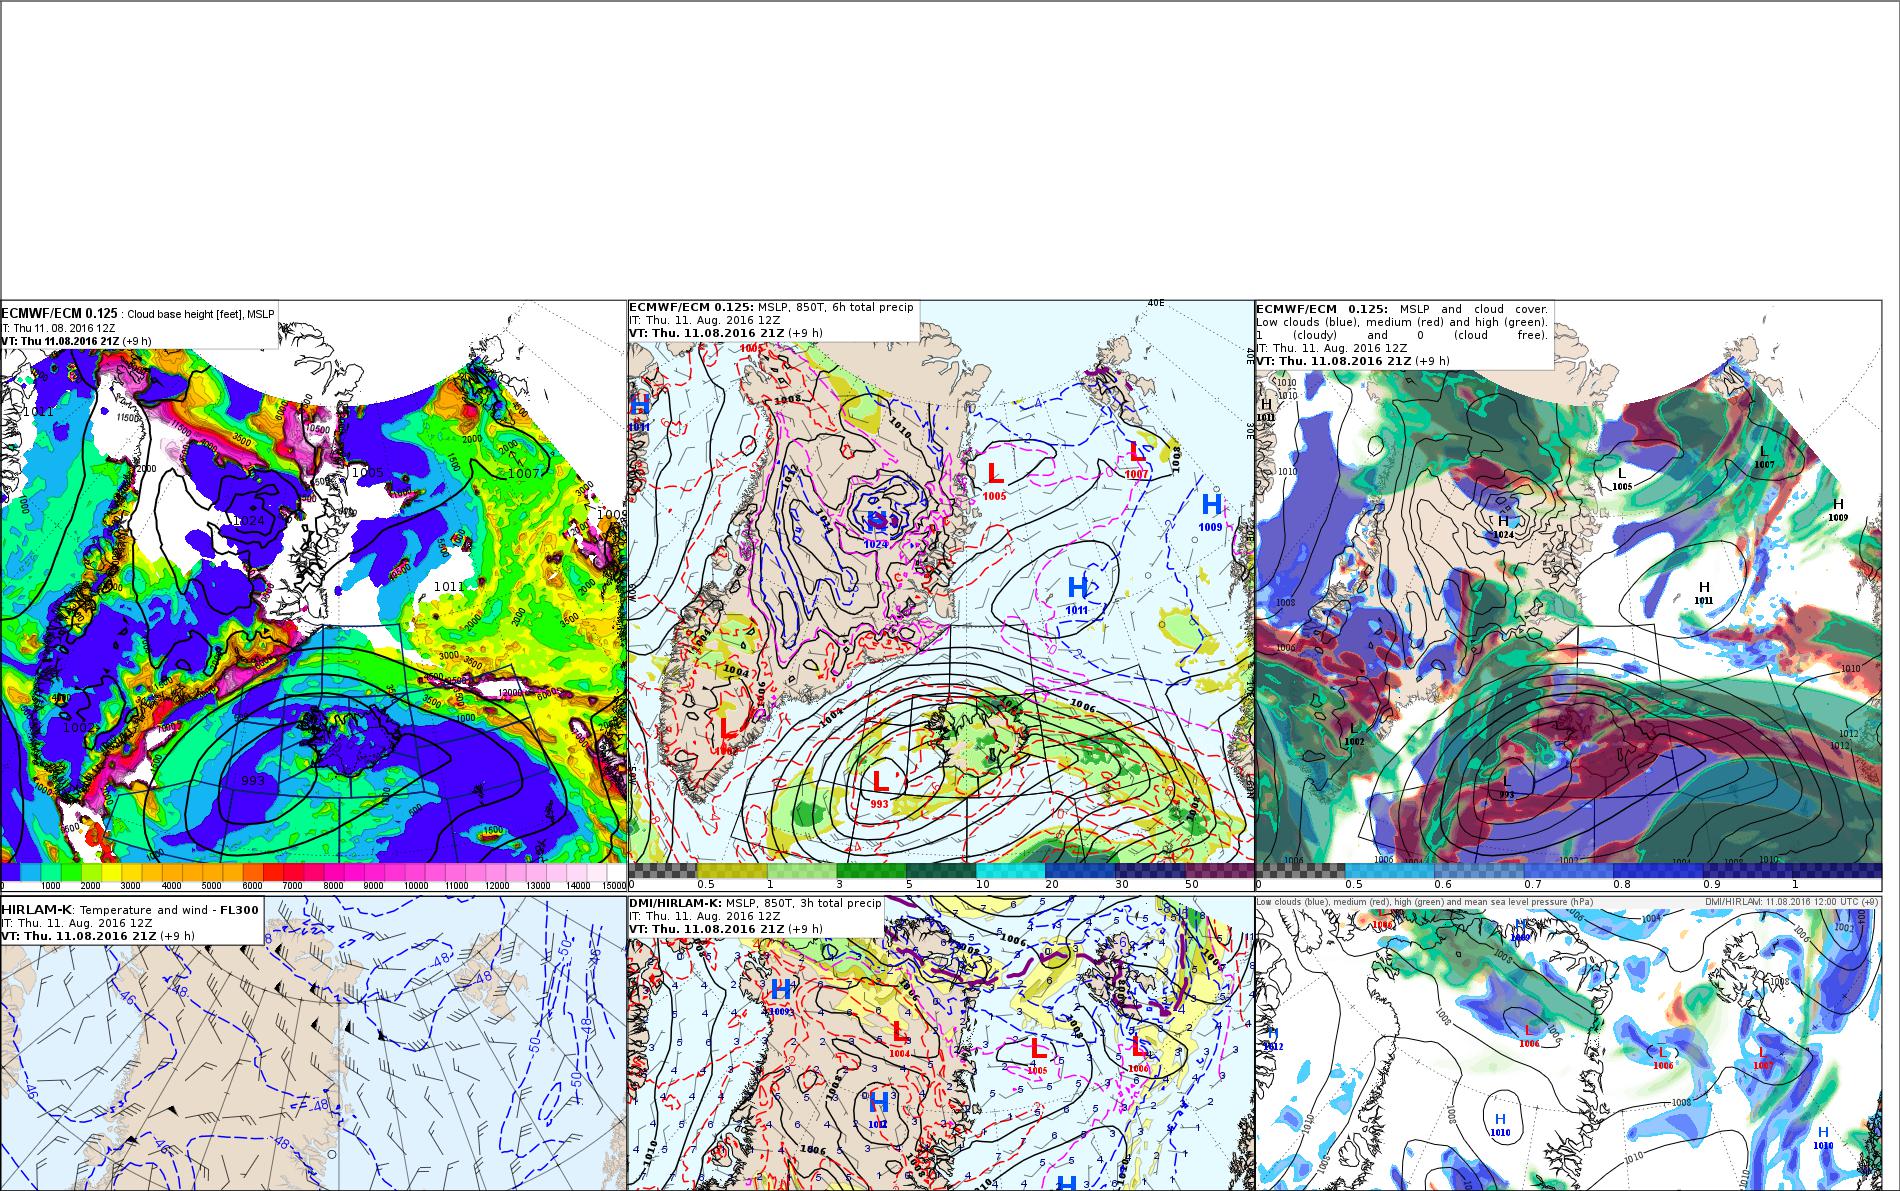Open the DMI/HIRLAM-K 3h total precip map

940,1043
